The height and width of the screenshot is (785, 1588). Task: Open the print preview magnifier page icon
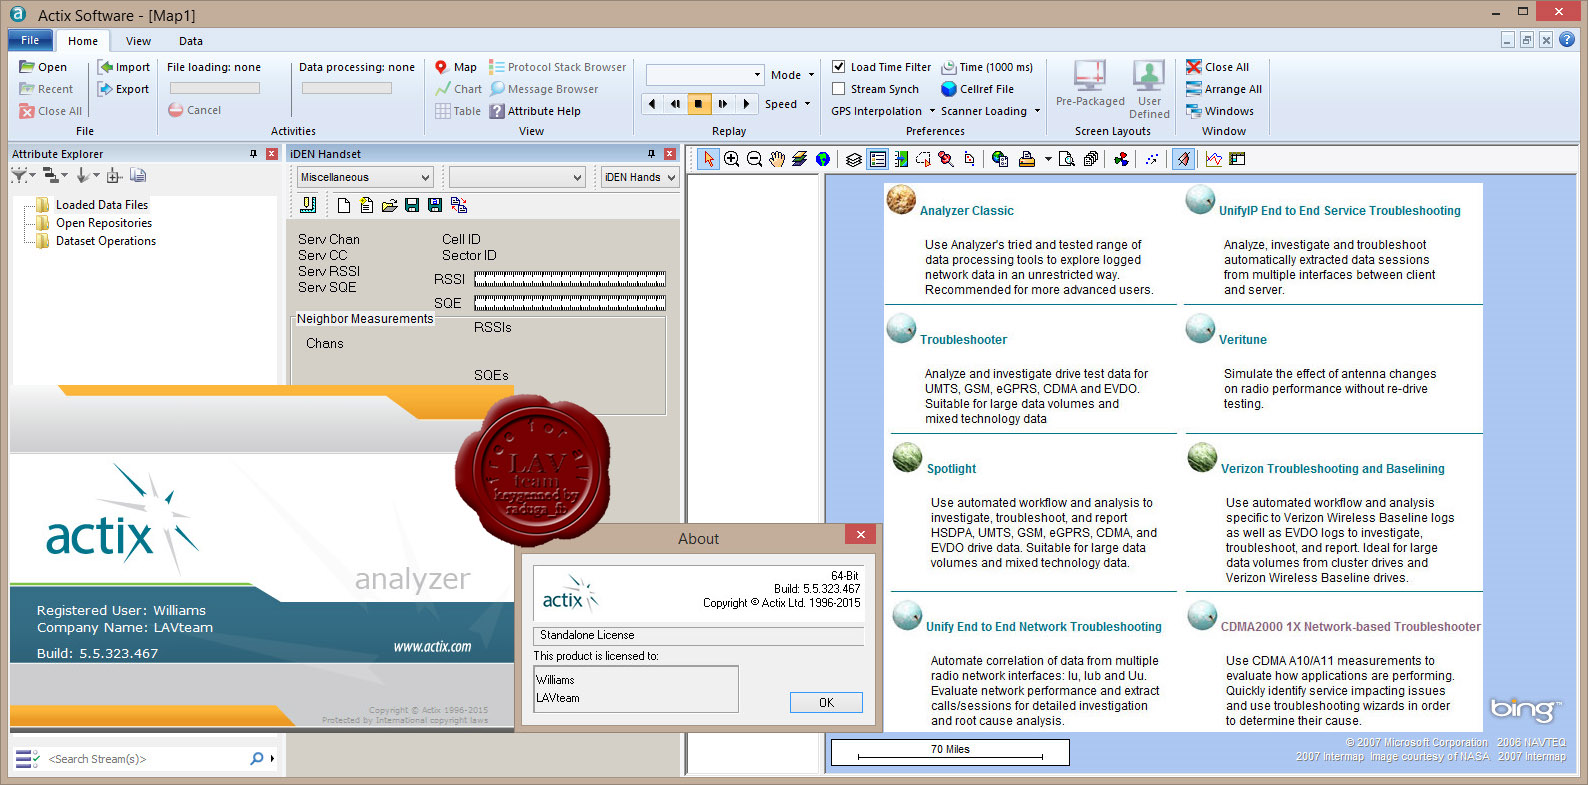(1067, 159)
